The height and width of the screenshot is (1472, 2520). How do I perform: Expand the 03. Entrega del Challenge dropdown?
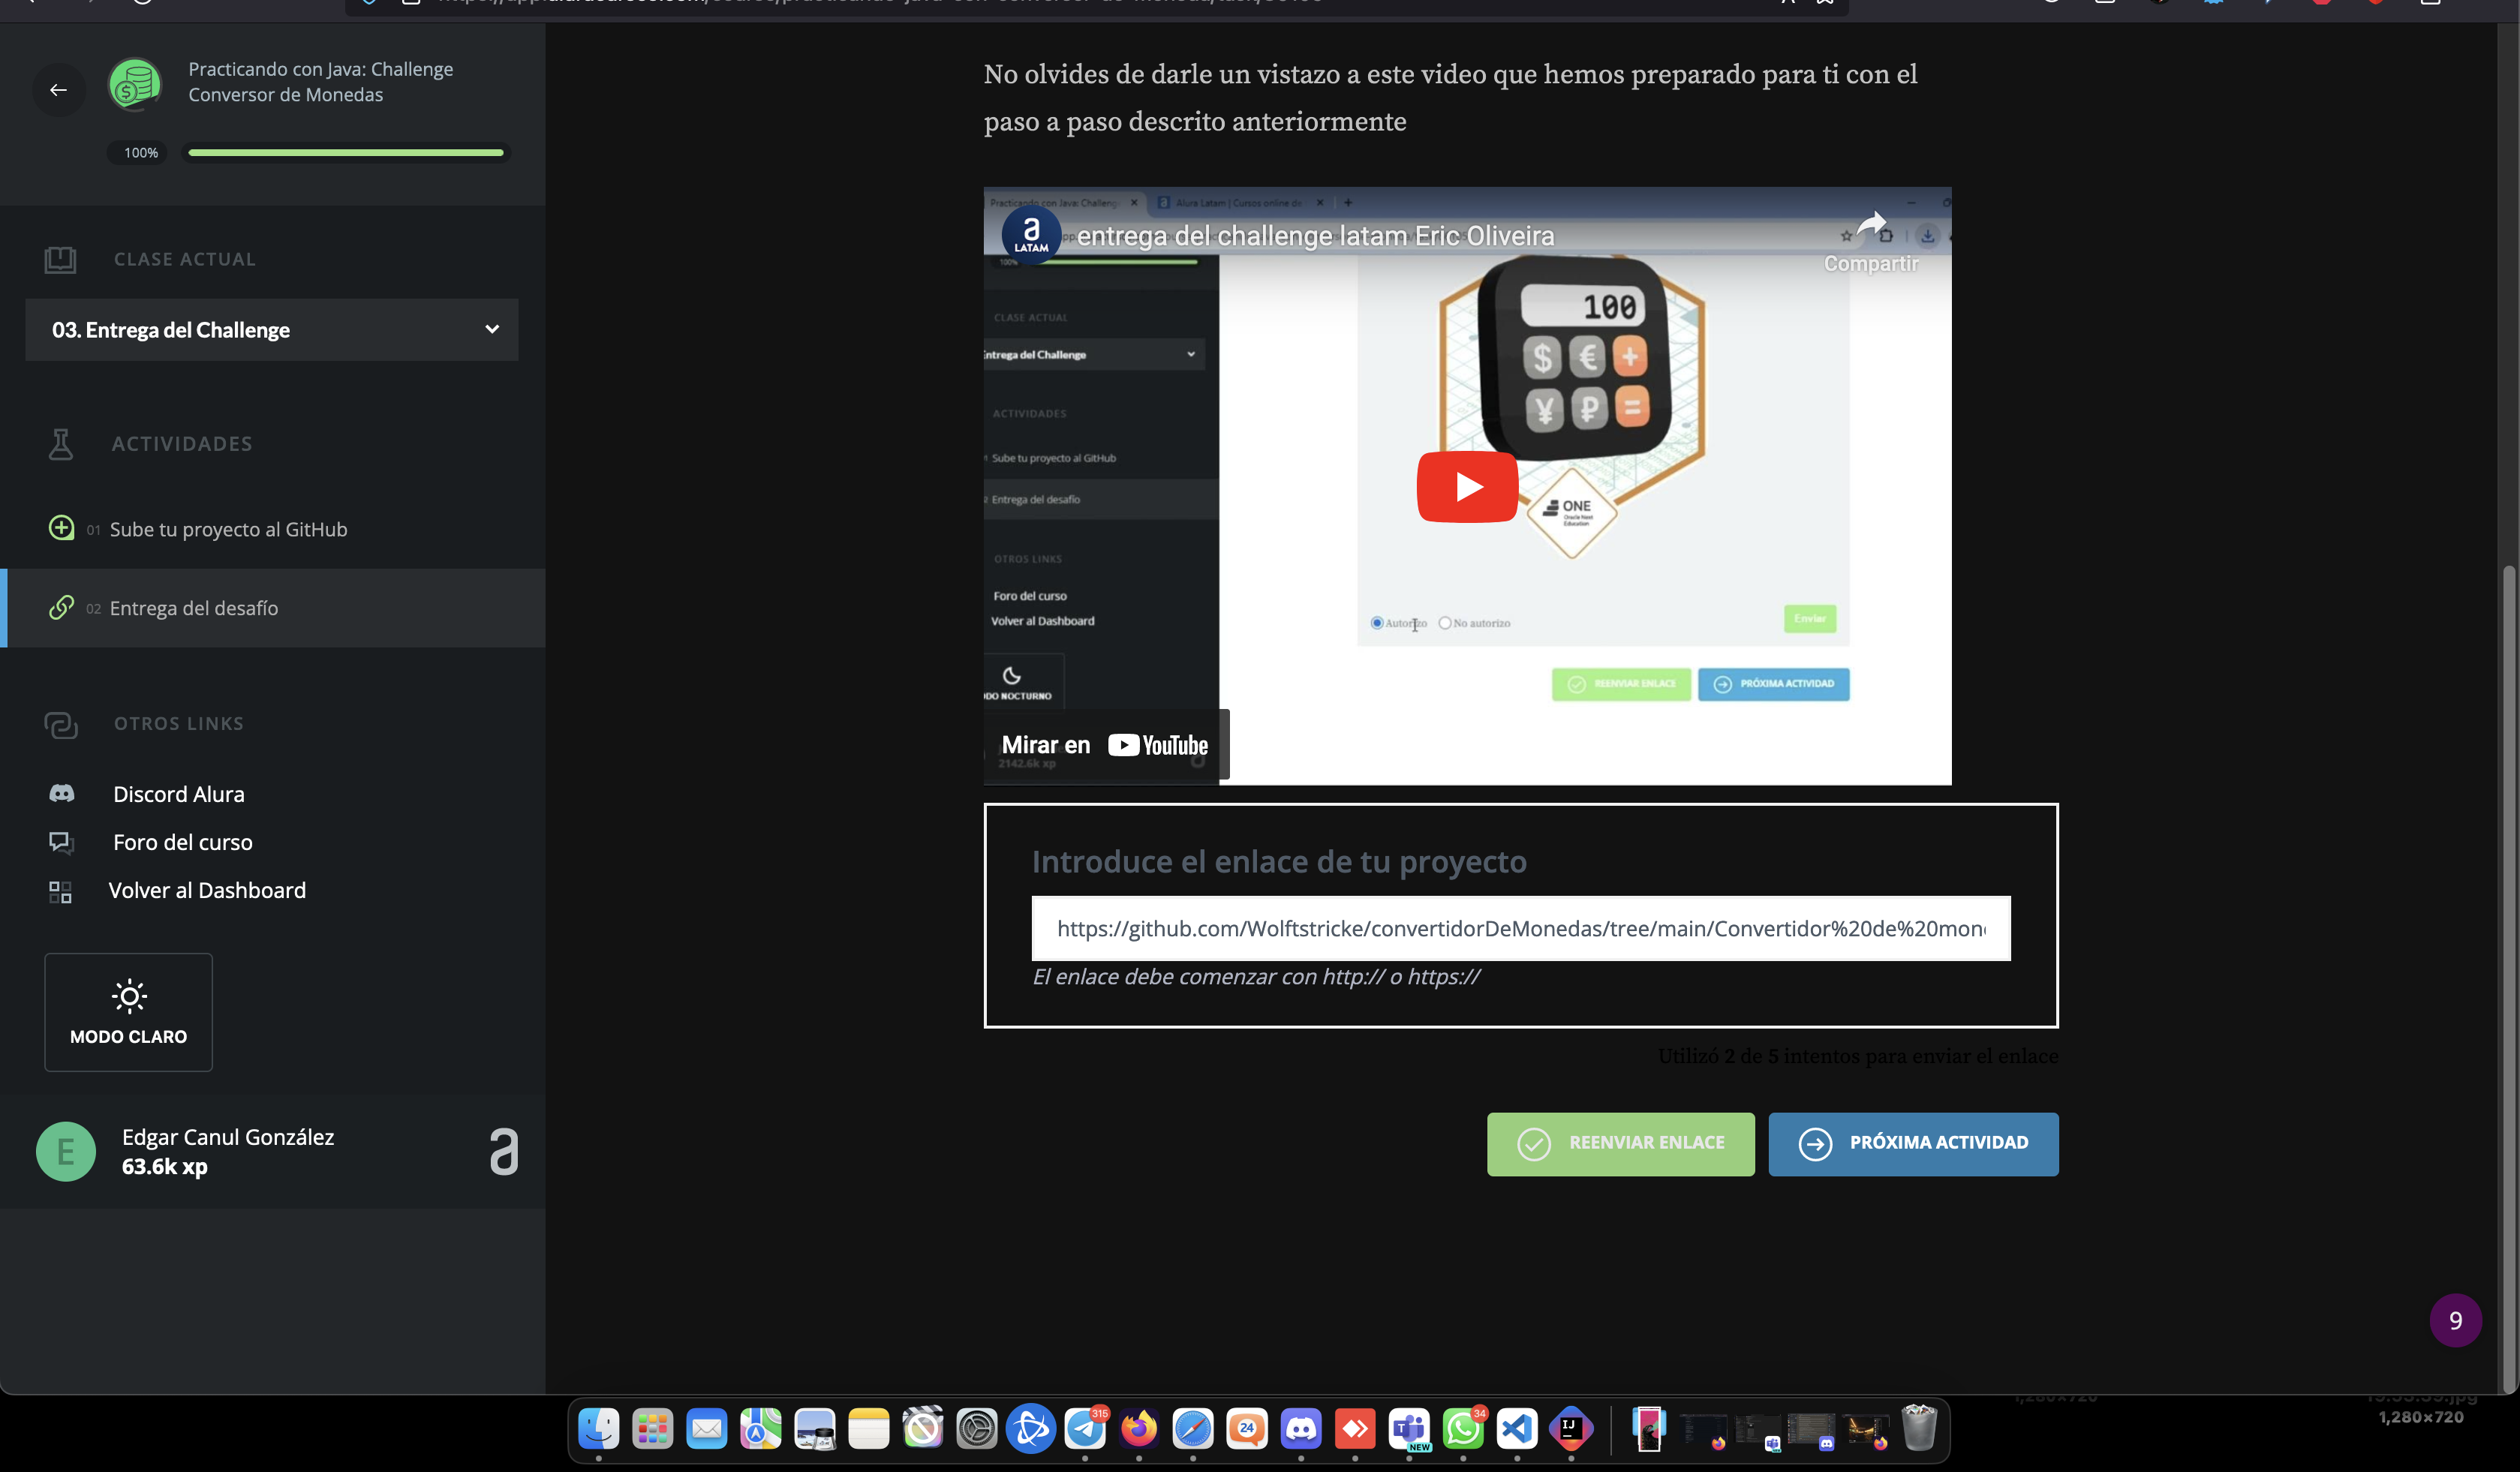[x=272, y=329]
